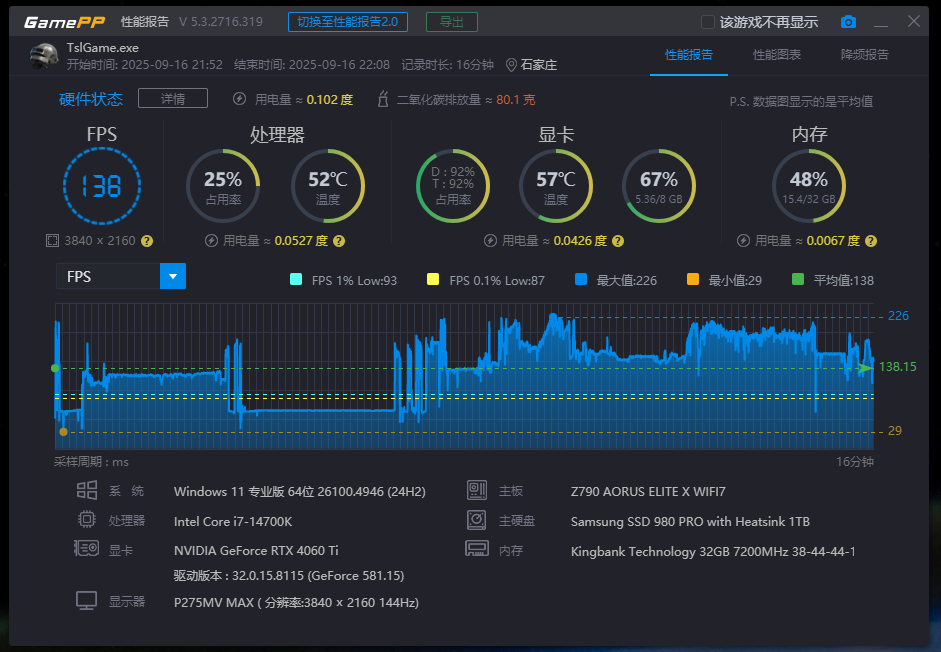Viewport: 941px width, 652px height.
Task: Toggle the yellow FPS 0.1% Low legend swatch
Action: (433, 279)
